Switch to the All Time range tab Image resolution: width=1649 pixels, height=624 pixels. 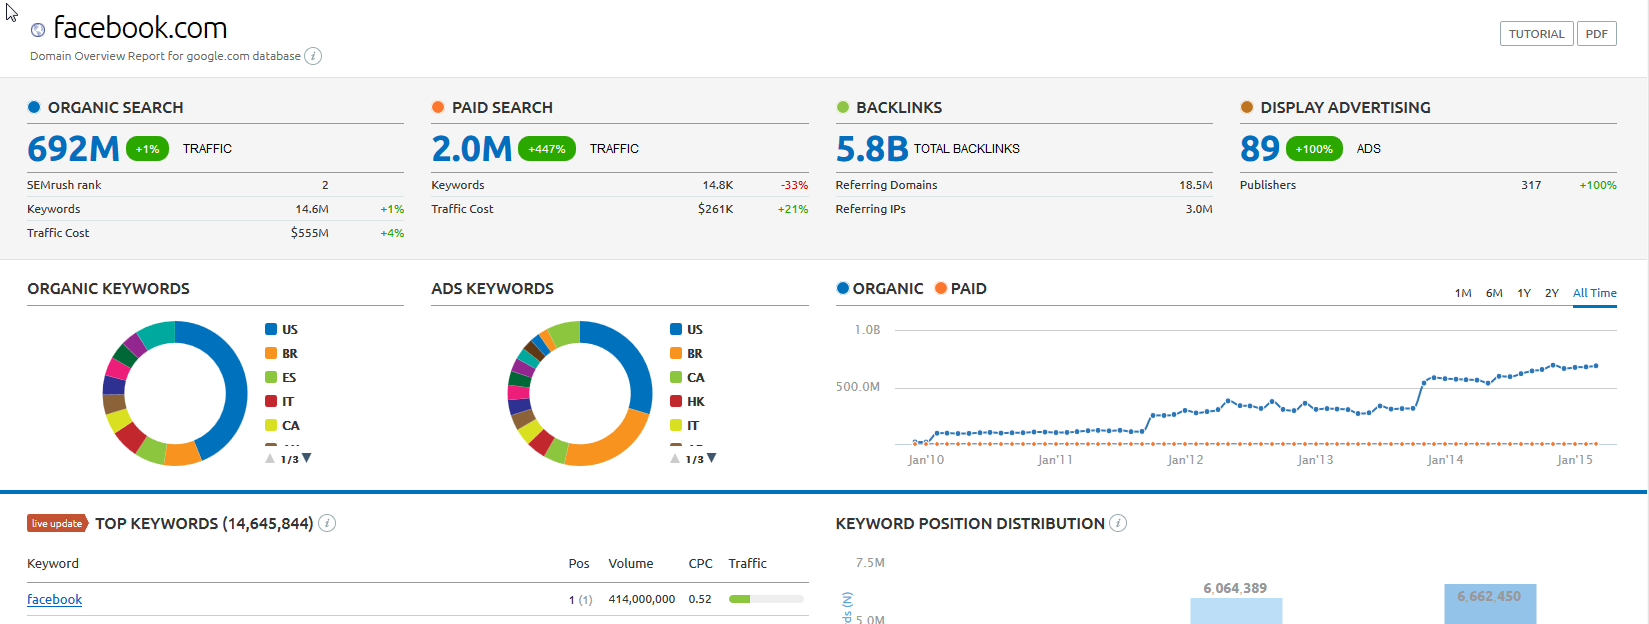tap(1594, 293)
